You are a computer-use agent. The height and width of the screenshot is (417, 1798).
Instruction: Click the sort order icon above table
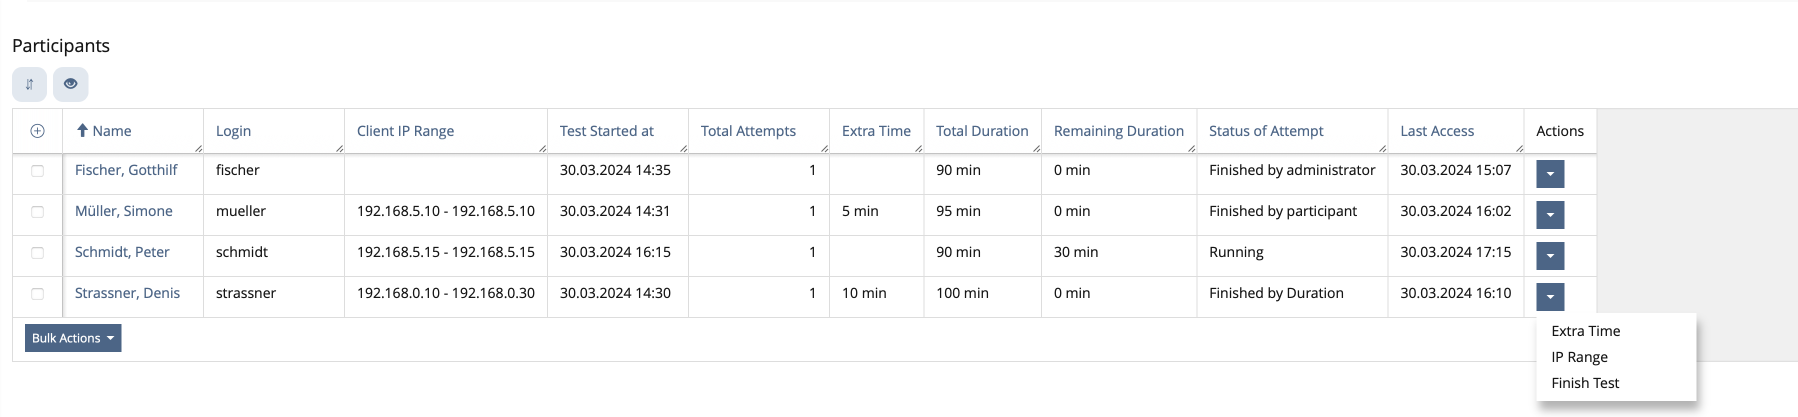[29, 85]
